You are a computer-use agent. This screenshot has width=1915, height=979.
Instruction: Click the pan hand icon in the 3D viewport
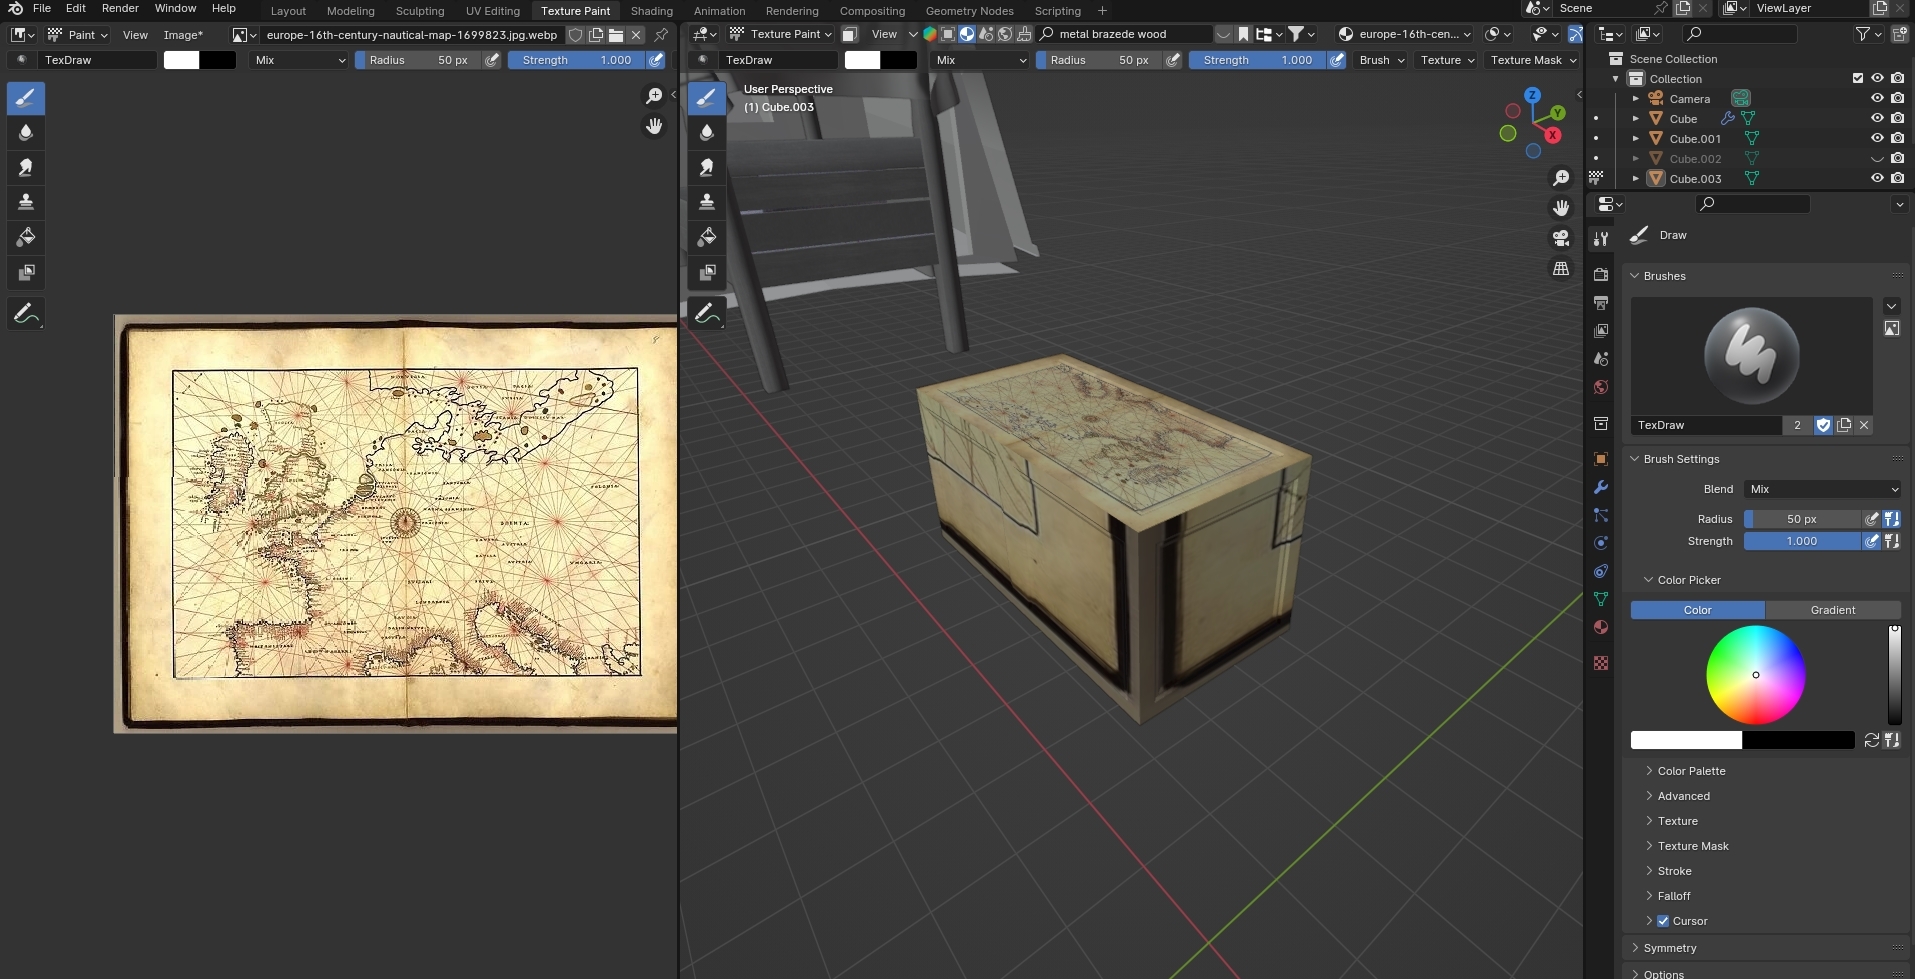[x=1561, y=208]
